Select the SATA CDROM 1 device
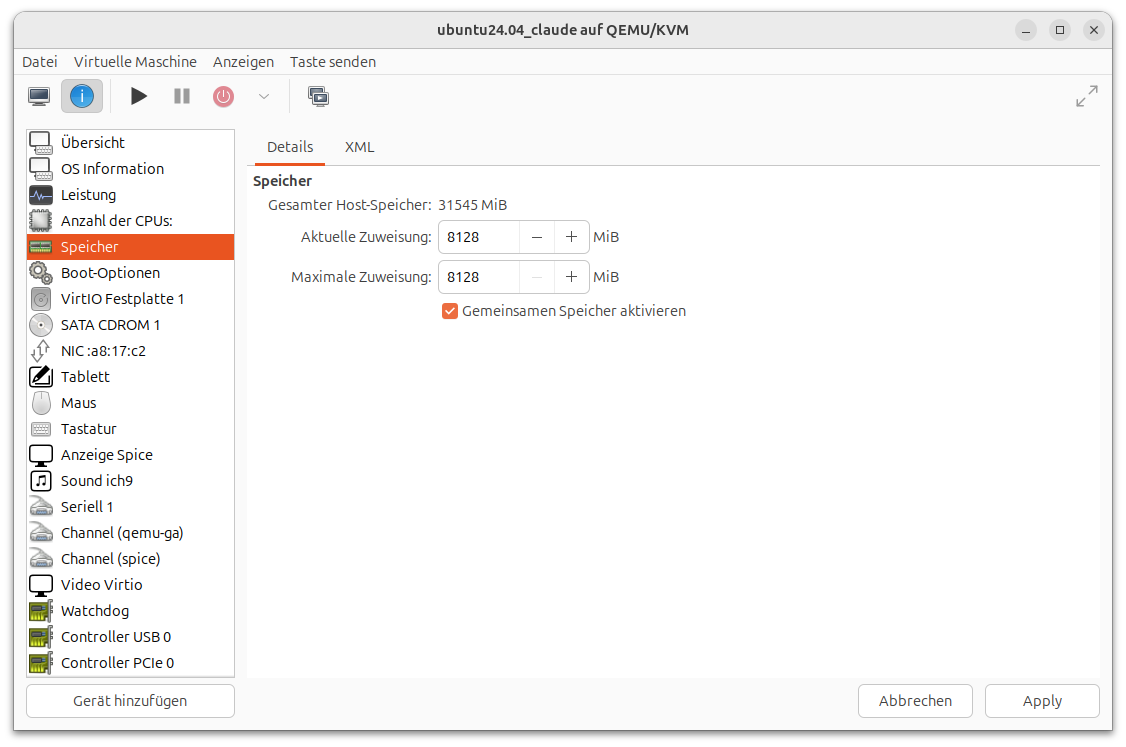 tap(110, 325)
